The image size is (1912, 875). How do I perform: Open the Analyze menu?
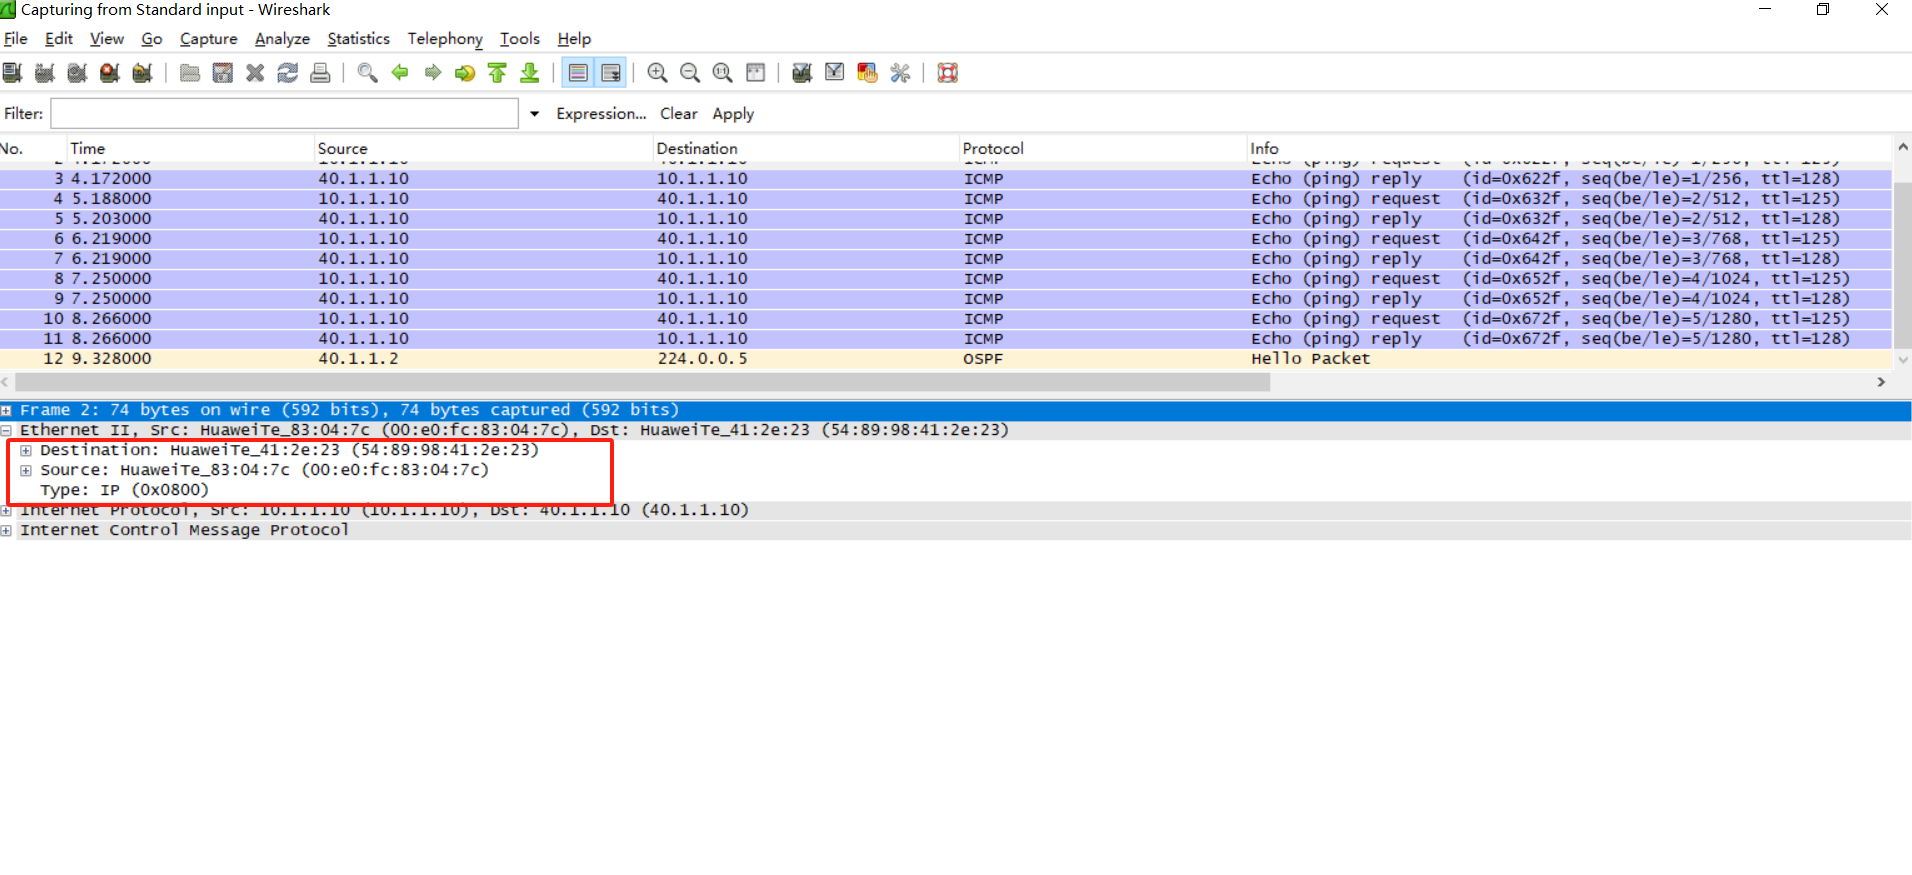click(x=282, y=39)
